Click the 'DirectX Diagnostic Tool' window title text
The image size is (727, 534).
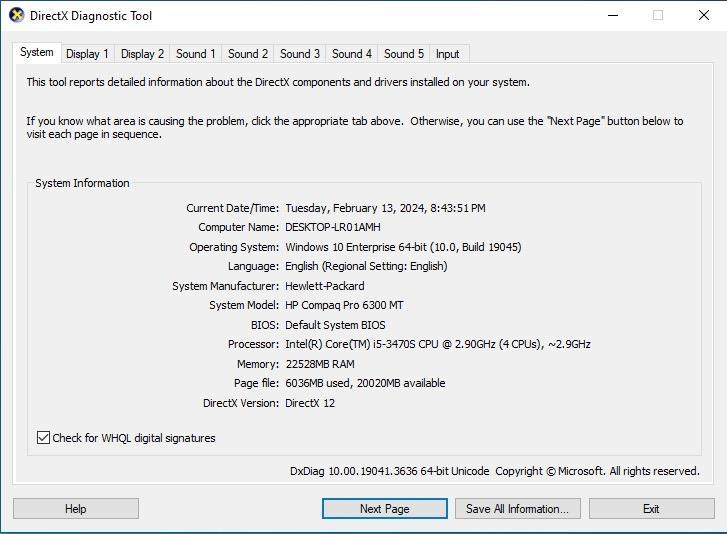point(91,16)
